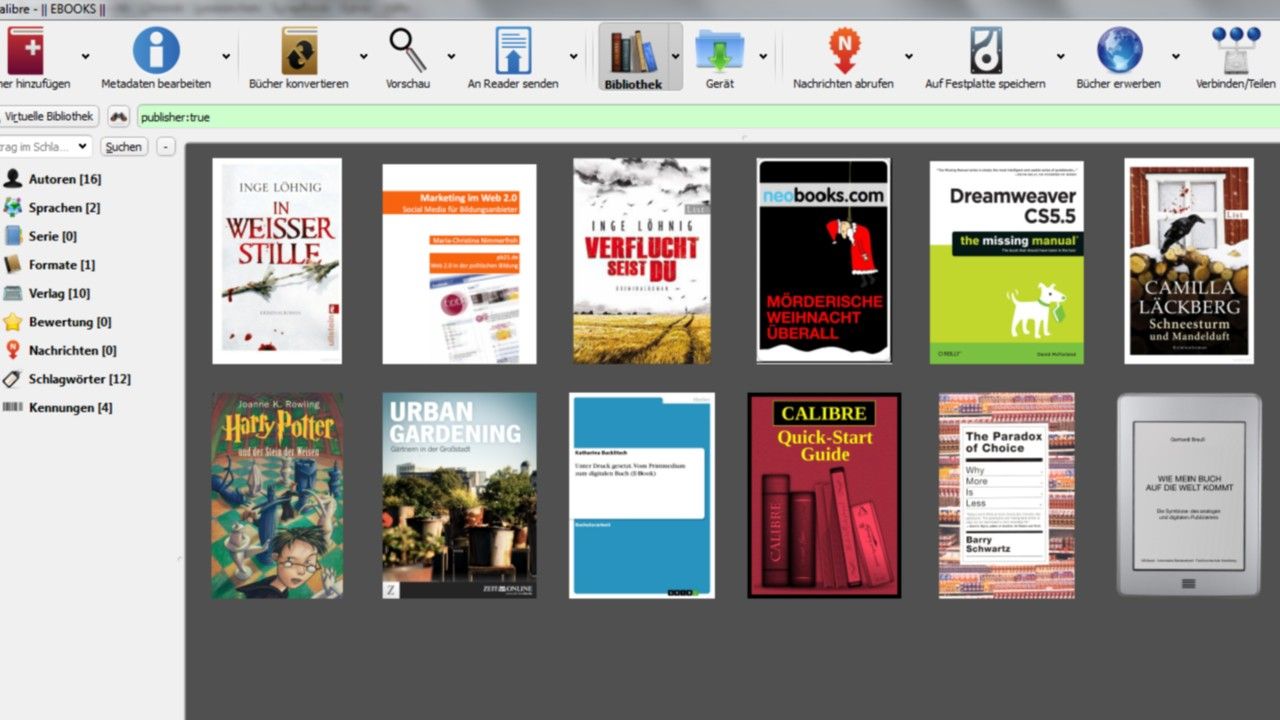The height and width of the screenshot is (720, 1280).
Task: Open dropdown arrow beside Nachrichten abrufen
Action: (909, 57)
